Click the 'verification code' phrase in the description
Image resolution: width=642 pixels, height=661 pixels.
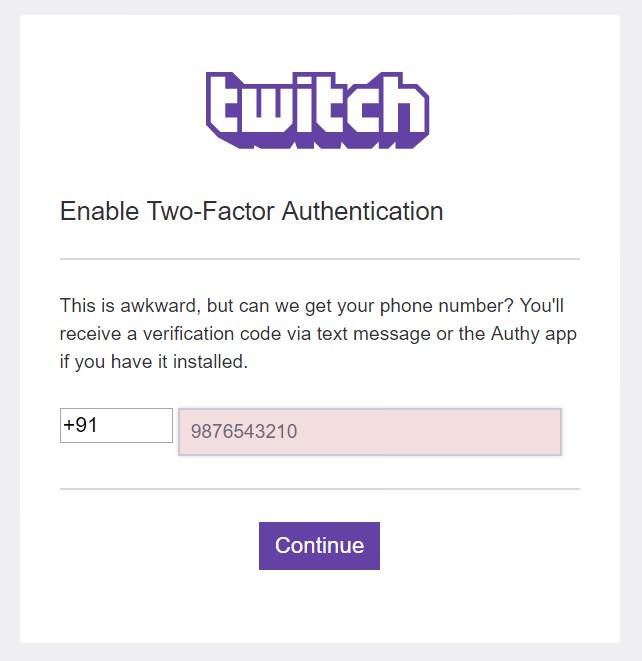point(212,334)
